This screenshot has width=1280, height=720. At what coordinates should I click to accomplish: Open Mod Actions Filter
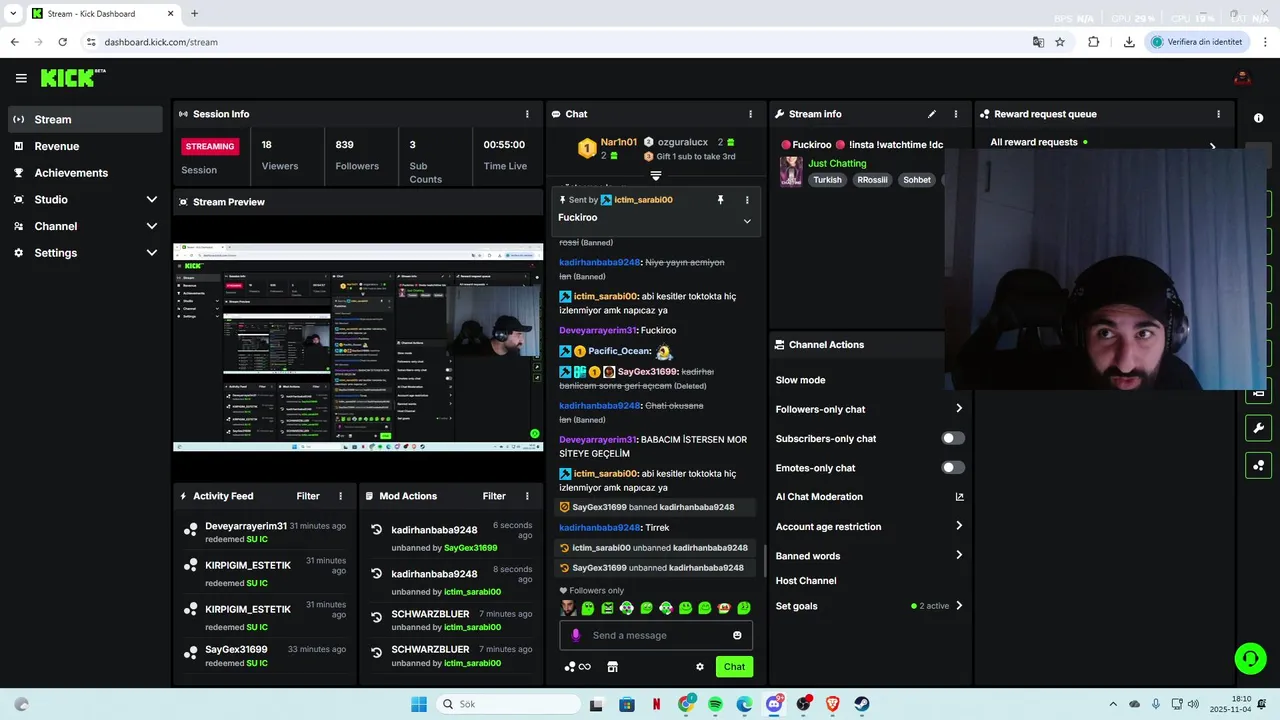click(x=494, y=496)
